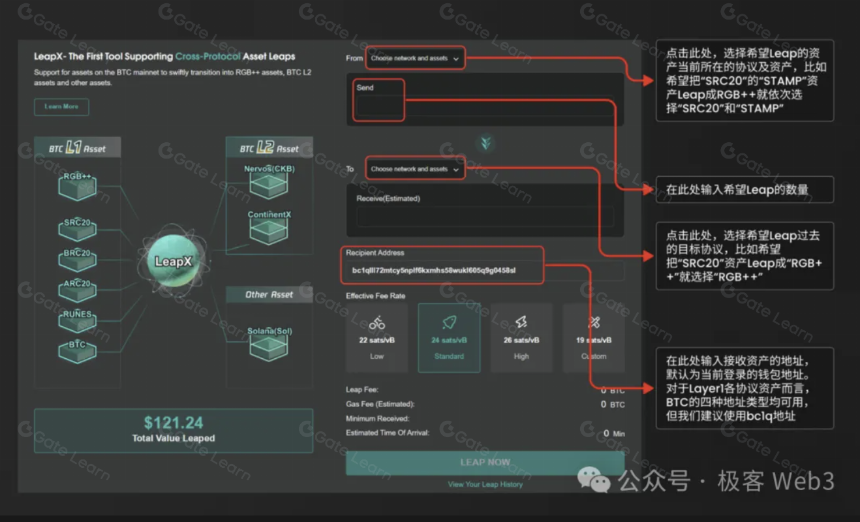Click the Other Asset header
The width and height of the screenshot is (860, 522).
pyautogui.click(x=269, y=294)
